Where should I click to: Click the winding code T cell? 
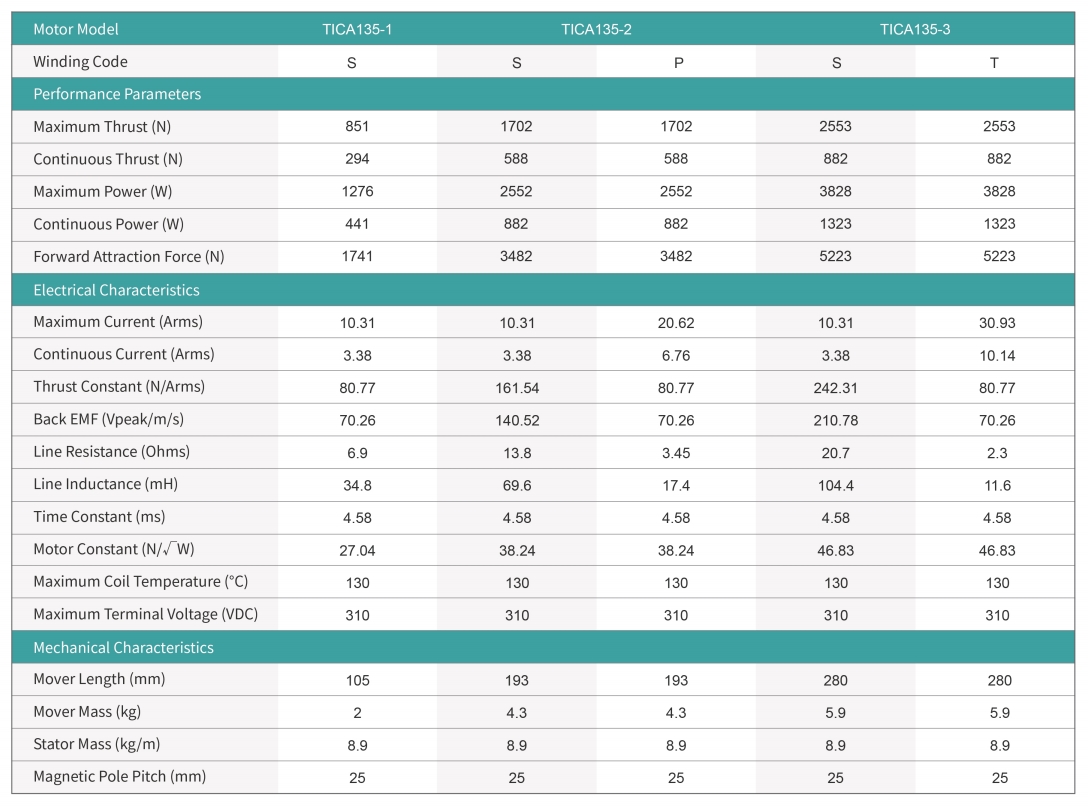pyautogui.click(x=994, y=62)
